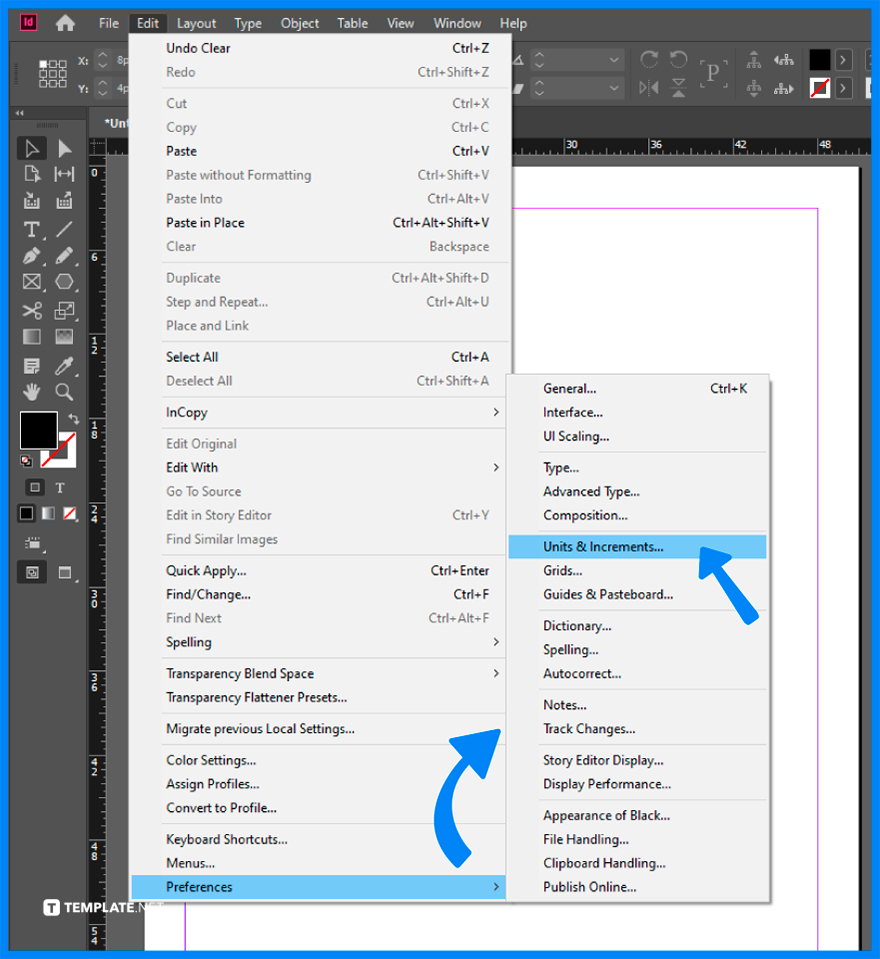Screen dimensions: 880x959
Task: Click the arrow button beside fill swatch
Action: (x=844, y=59)
